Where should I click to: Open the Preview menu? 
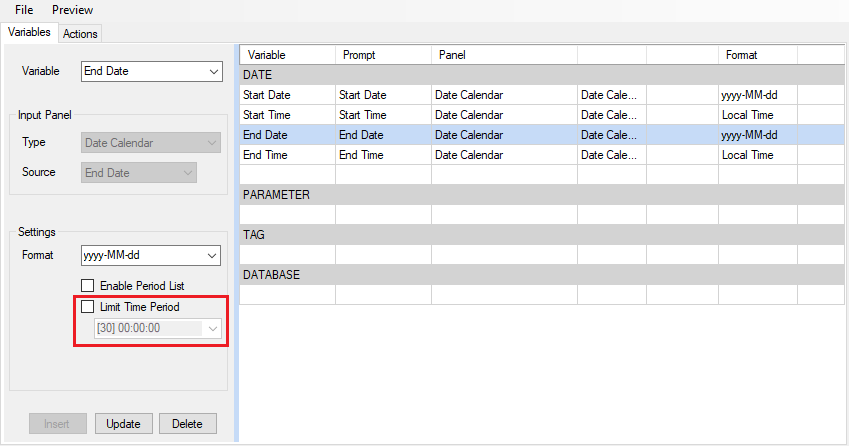pyautogui.click(x=72, y=10)
